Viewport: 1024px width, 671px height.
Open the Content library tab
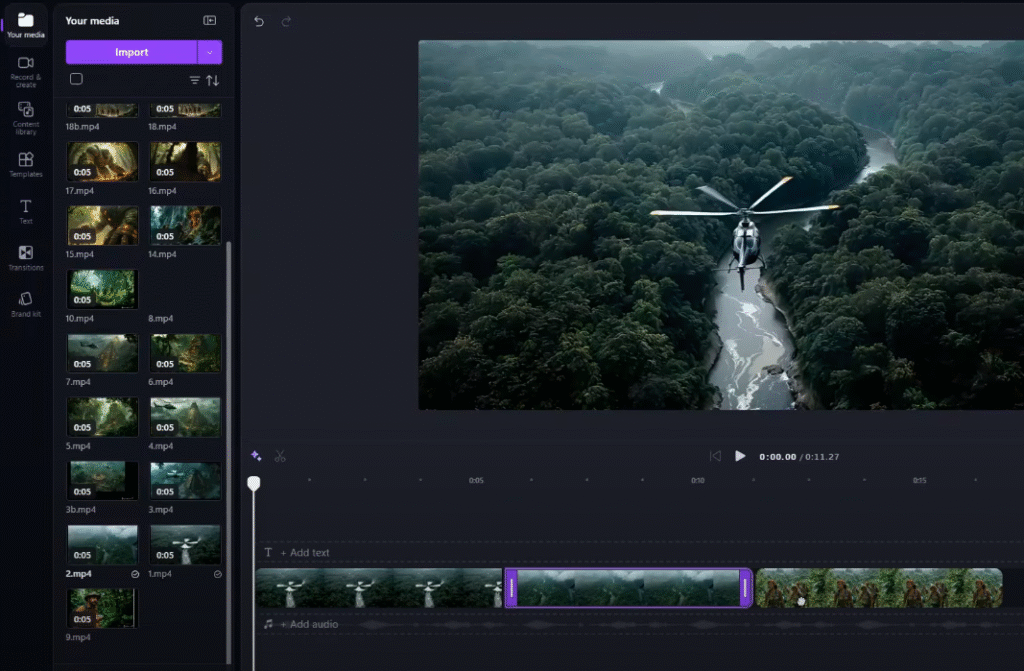25,118
